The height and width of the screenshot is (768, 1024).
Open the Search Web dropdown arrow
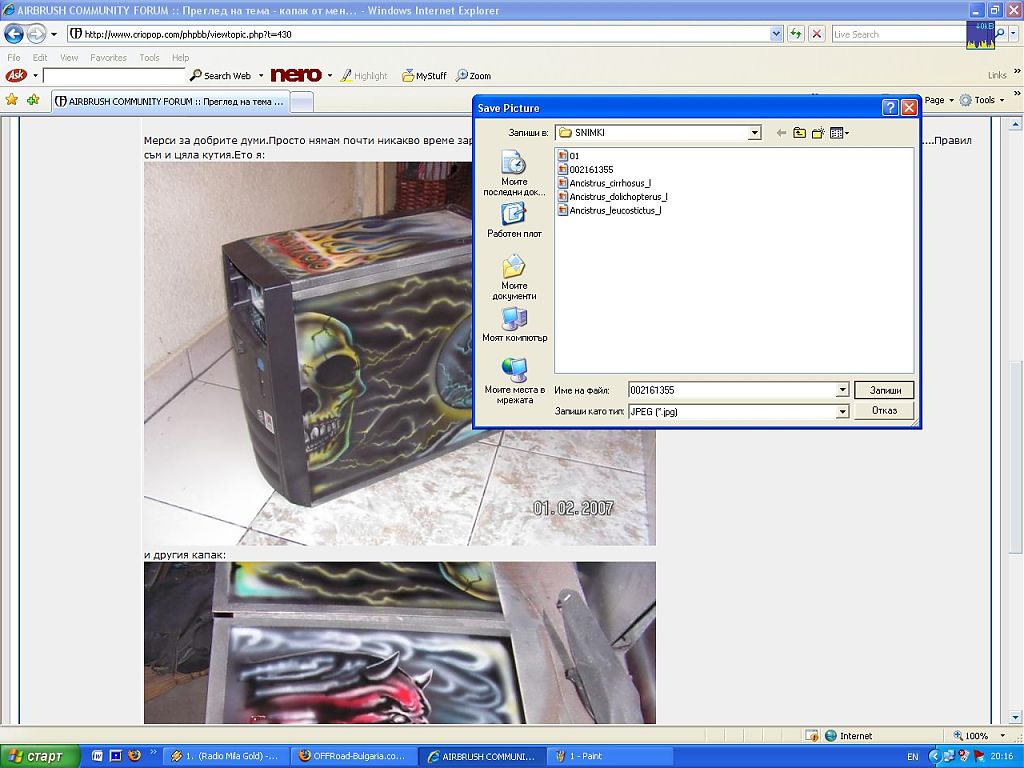[261, 76]
